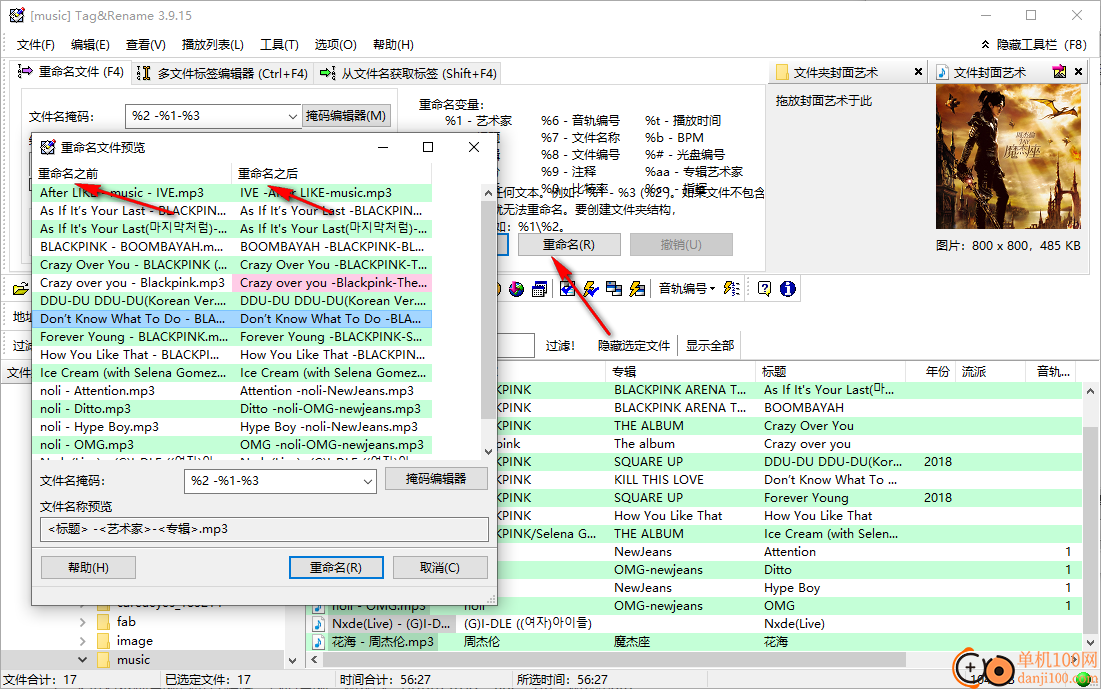Maximize the 重命名文件预览 dialog
The width and height of the screenshot is (1101, 689).
tap(428, 147)
